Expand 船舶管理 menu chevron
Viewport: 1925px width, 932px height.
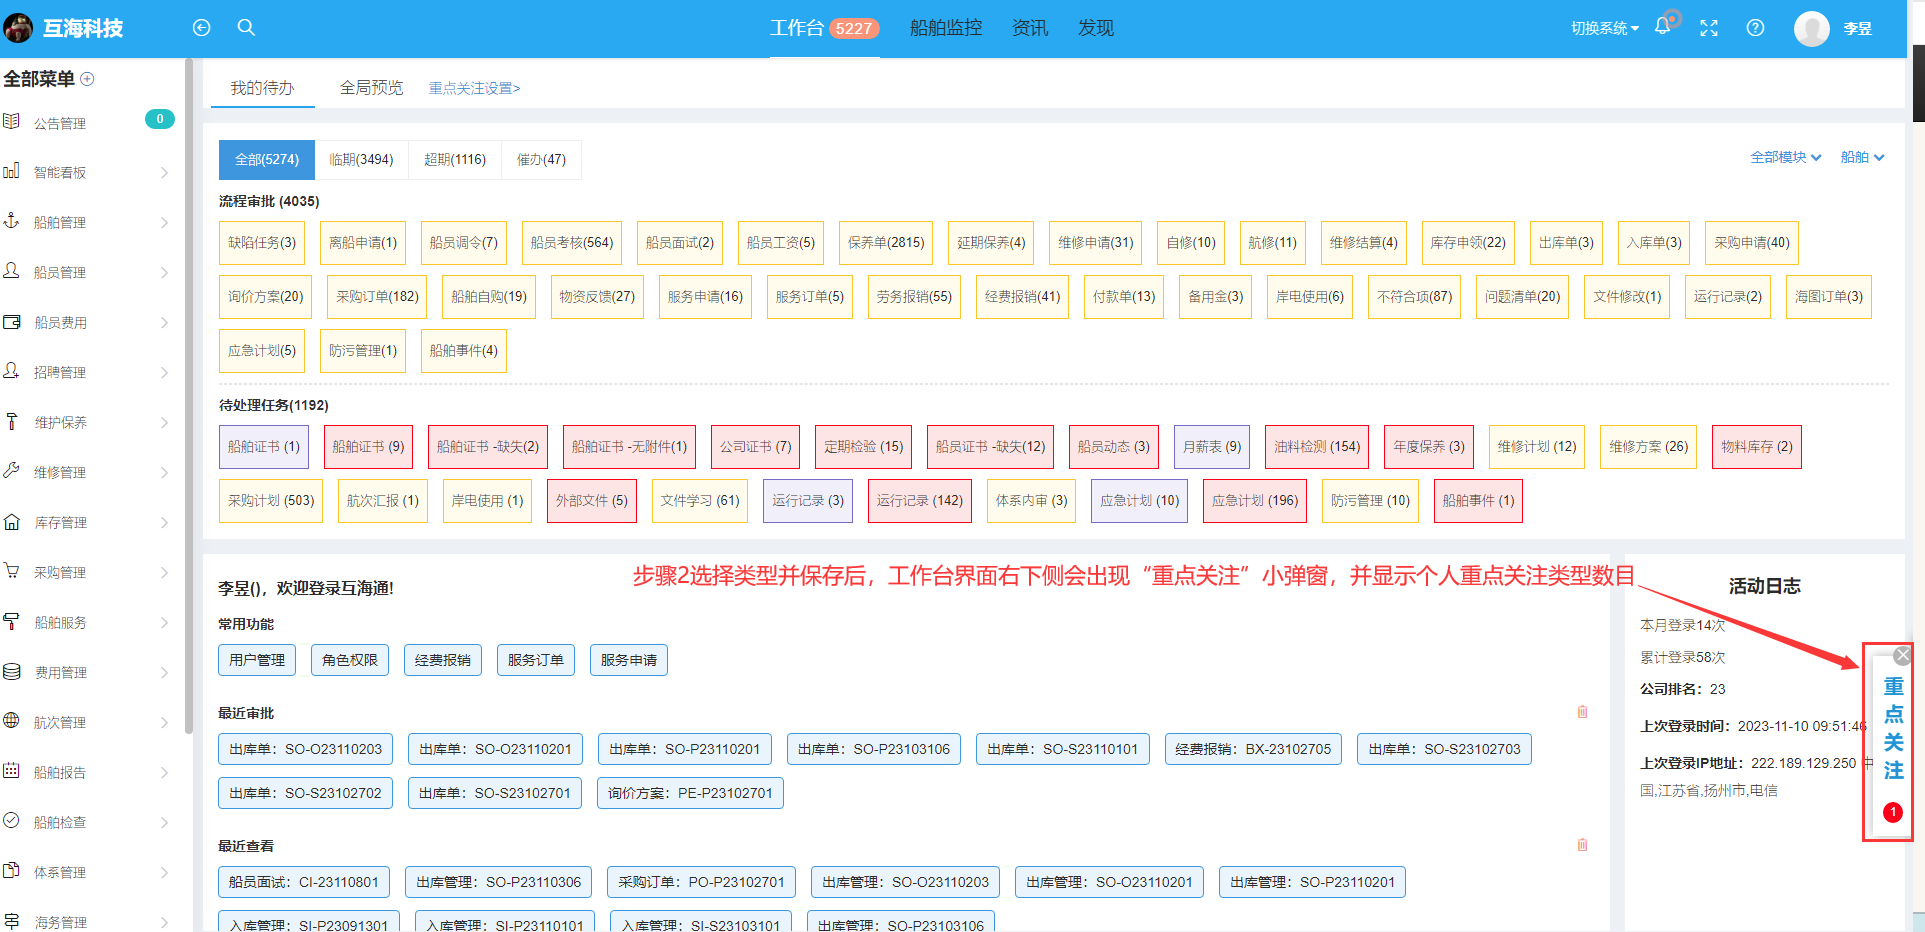pyautogui.click(x=164, y=223)
